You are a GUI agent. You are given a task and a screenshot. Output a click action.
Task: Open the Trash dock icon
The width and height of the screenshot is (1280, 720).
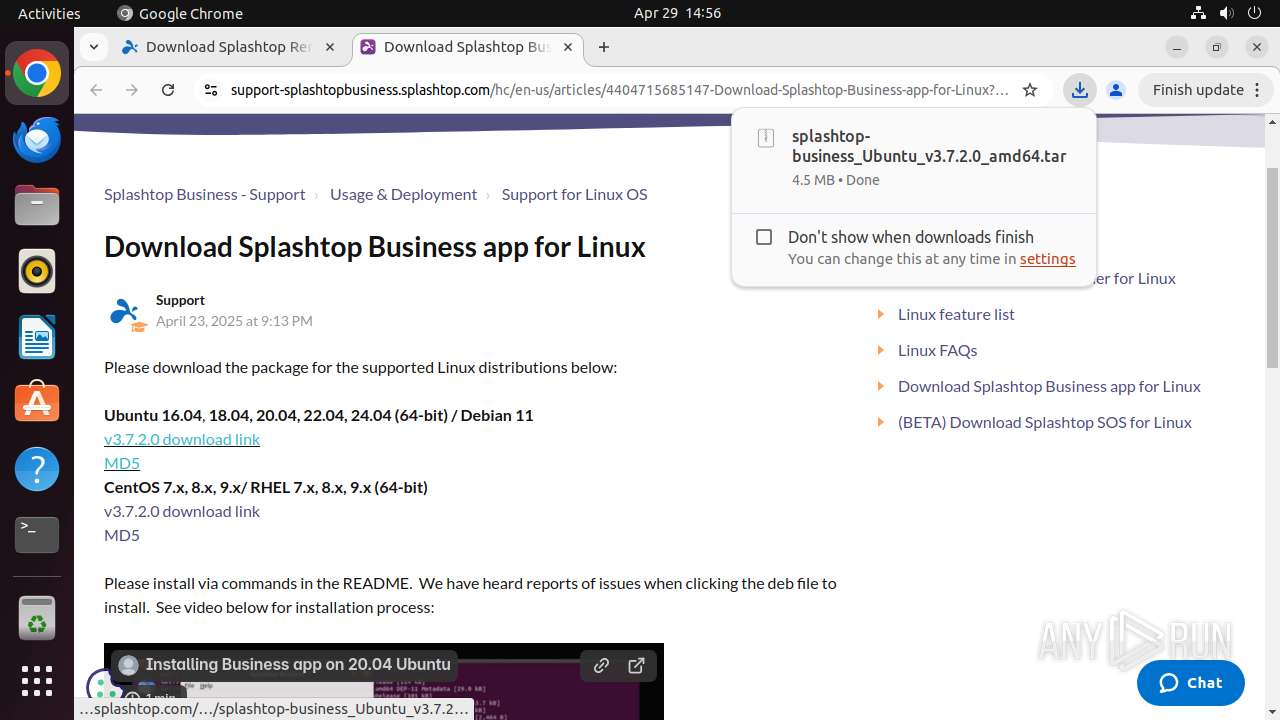(37, 619)
